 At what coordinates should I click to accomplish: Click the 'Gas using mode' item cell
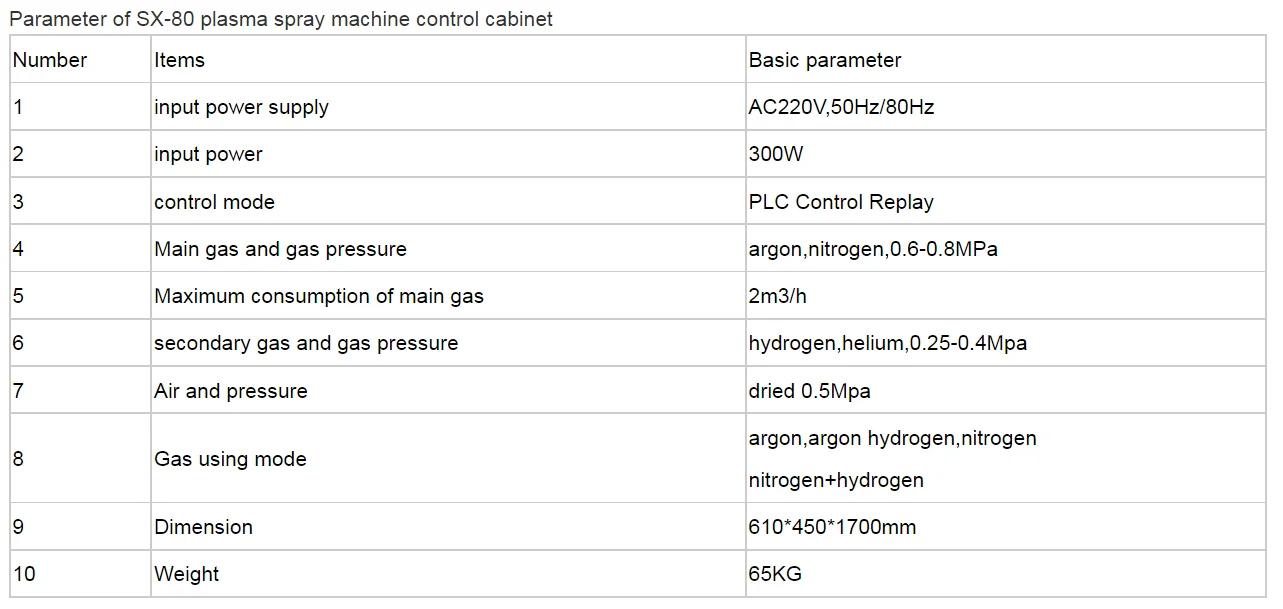click(x=448, y=459)
